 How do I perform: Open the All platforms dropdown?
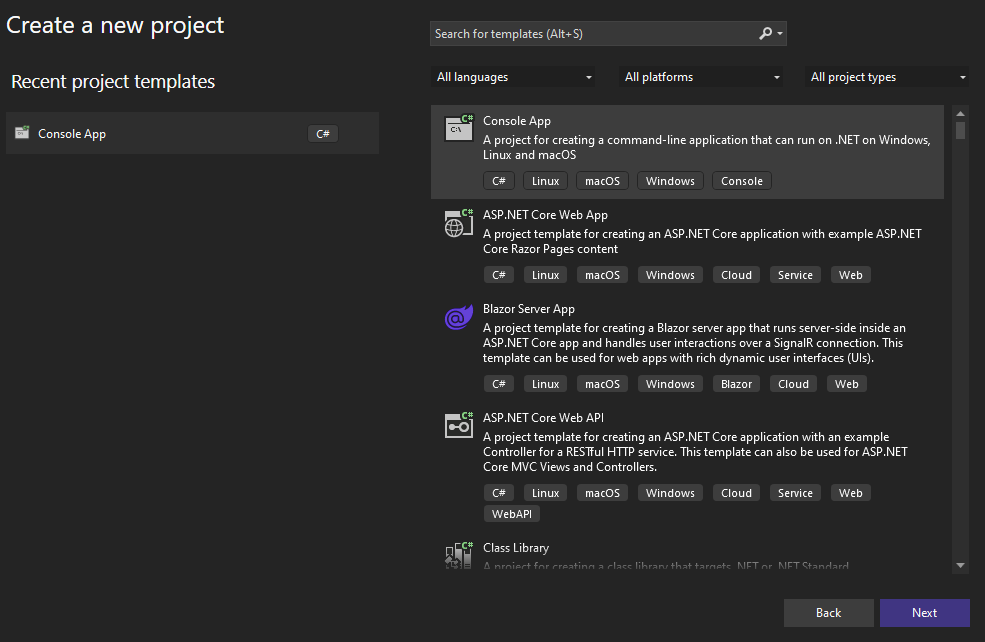(x=700, y=76)
